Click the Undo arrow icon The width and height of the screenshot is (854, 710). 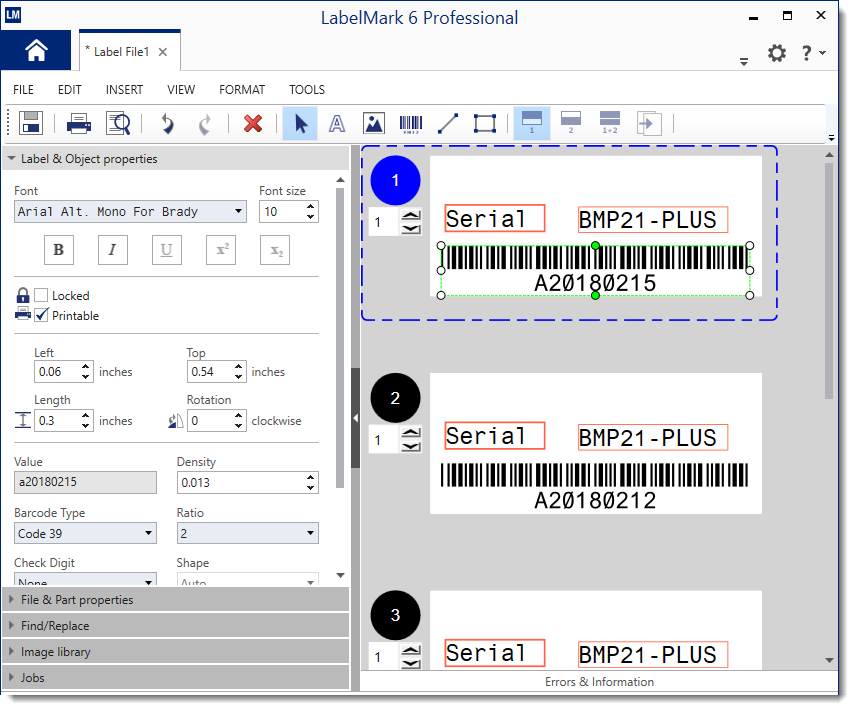click(167, 123)
